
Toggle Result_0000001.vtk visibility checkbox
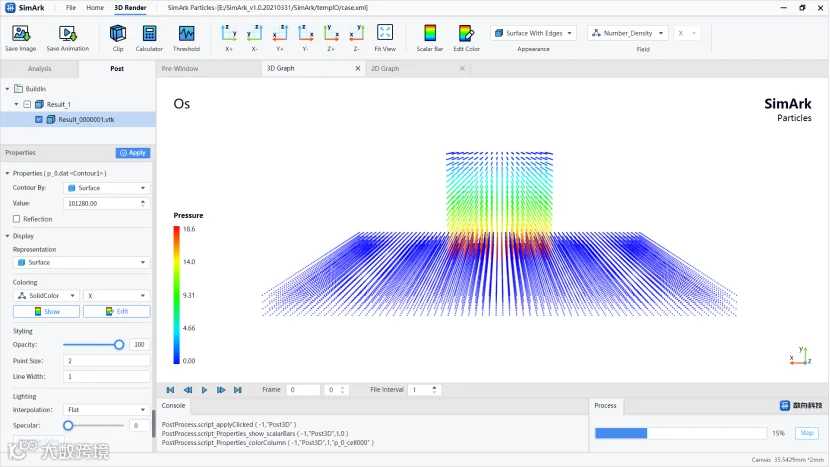(x=39, y=120)
